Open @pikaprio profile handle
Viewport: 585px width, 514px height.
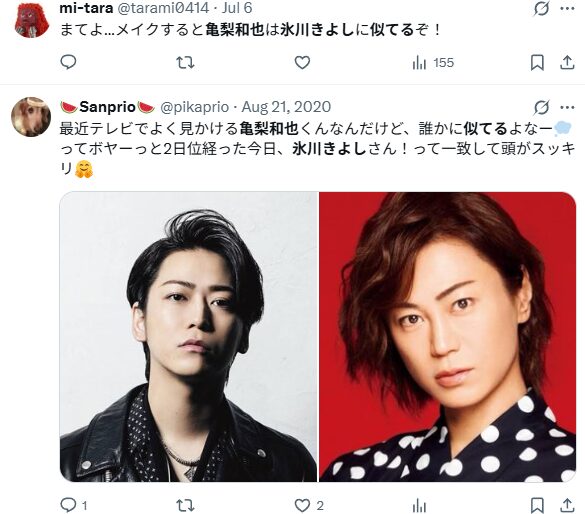[194, 107]
